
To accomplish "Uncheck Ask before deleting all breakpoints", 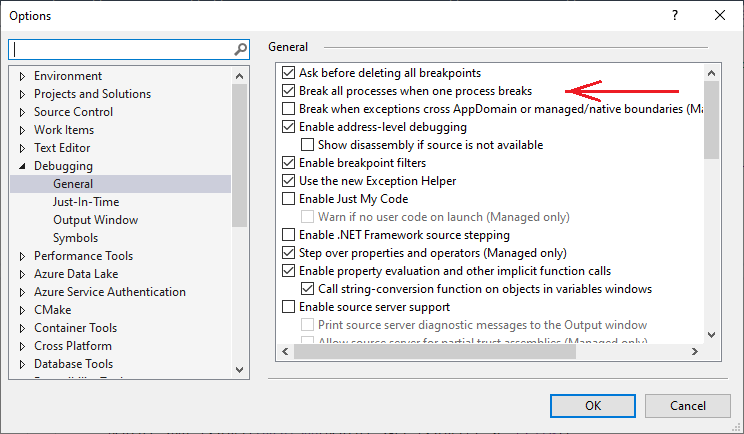I will click(289, 73).
